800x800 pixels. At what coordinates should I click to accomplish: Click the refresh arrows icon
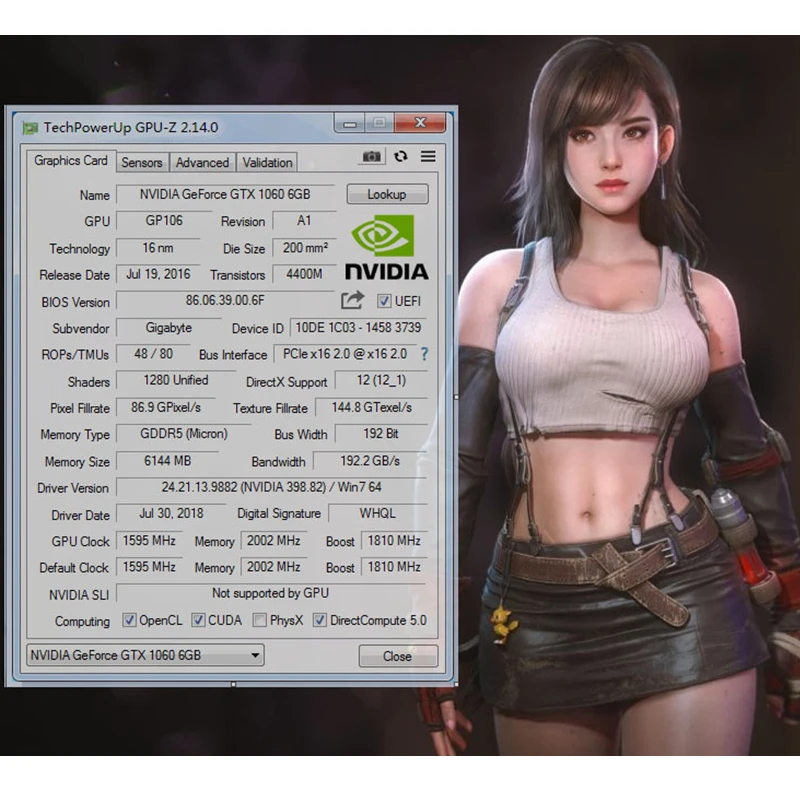pyautogui.click(x=401, y=156)
